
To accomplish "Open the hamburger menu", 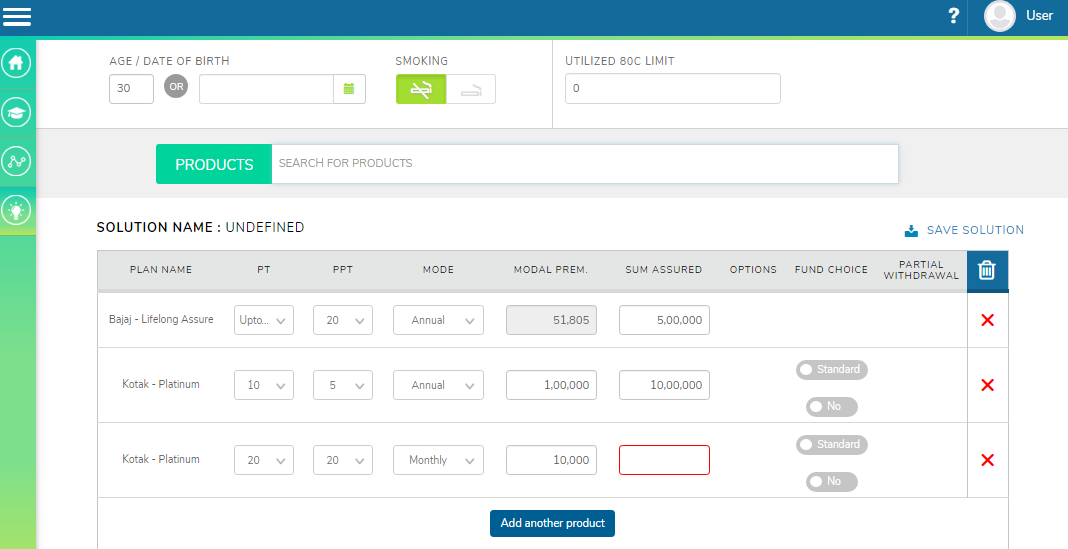I will (x=17, y=16).
